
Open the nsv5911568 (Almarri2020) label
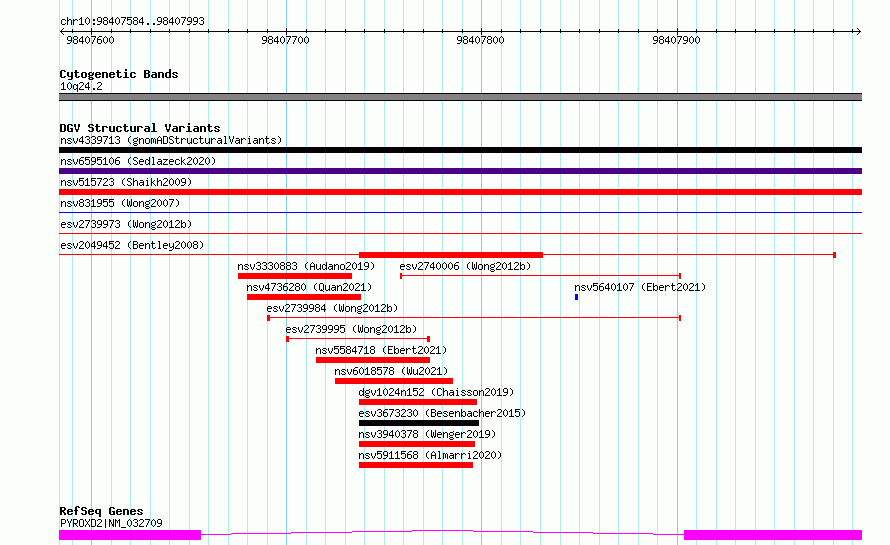click(430, 455)
